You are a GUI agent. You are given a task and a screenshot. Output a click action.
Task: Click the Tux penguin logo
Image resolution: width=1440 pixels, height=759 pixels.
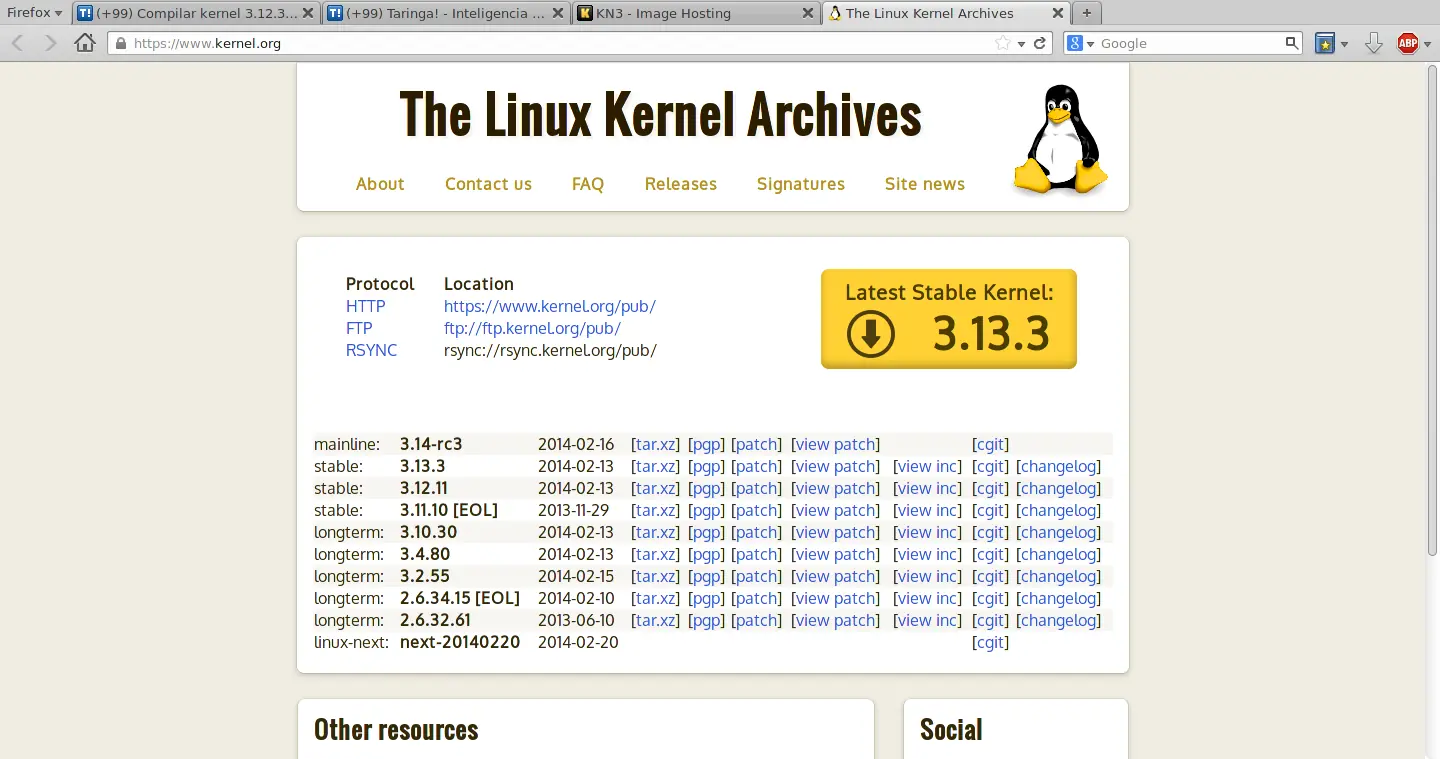coord(1060,138)
